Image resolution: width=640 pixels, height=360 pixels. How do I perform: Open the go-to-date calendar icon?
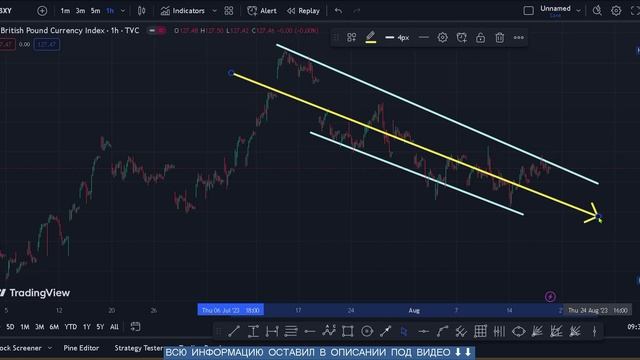(x=135, y=327)
